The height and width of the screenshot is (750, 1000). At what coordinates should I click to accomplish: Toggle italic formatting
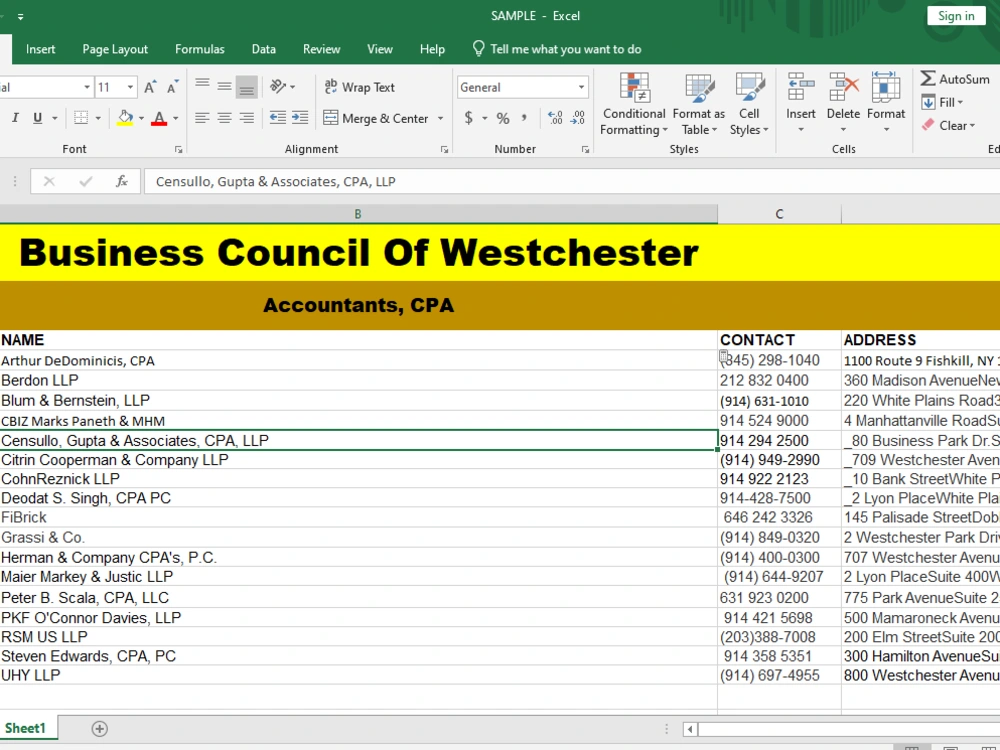(x=15, y=118)
